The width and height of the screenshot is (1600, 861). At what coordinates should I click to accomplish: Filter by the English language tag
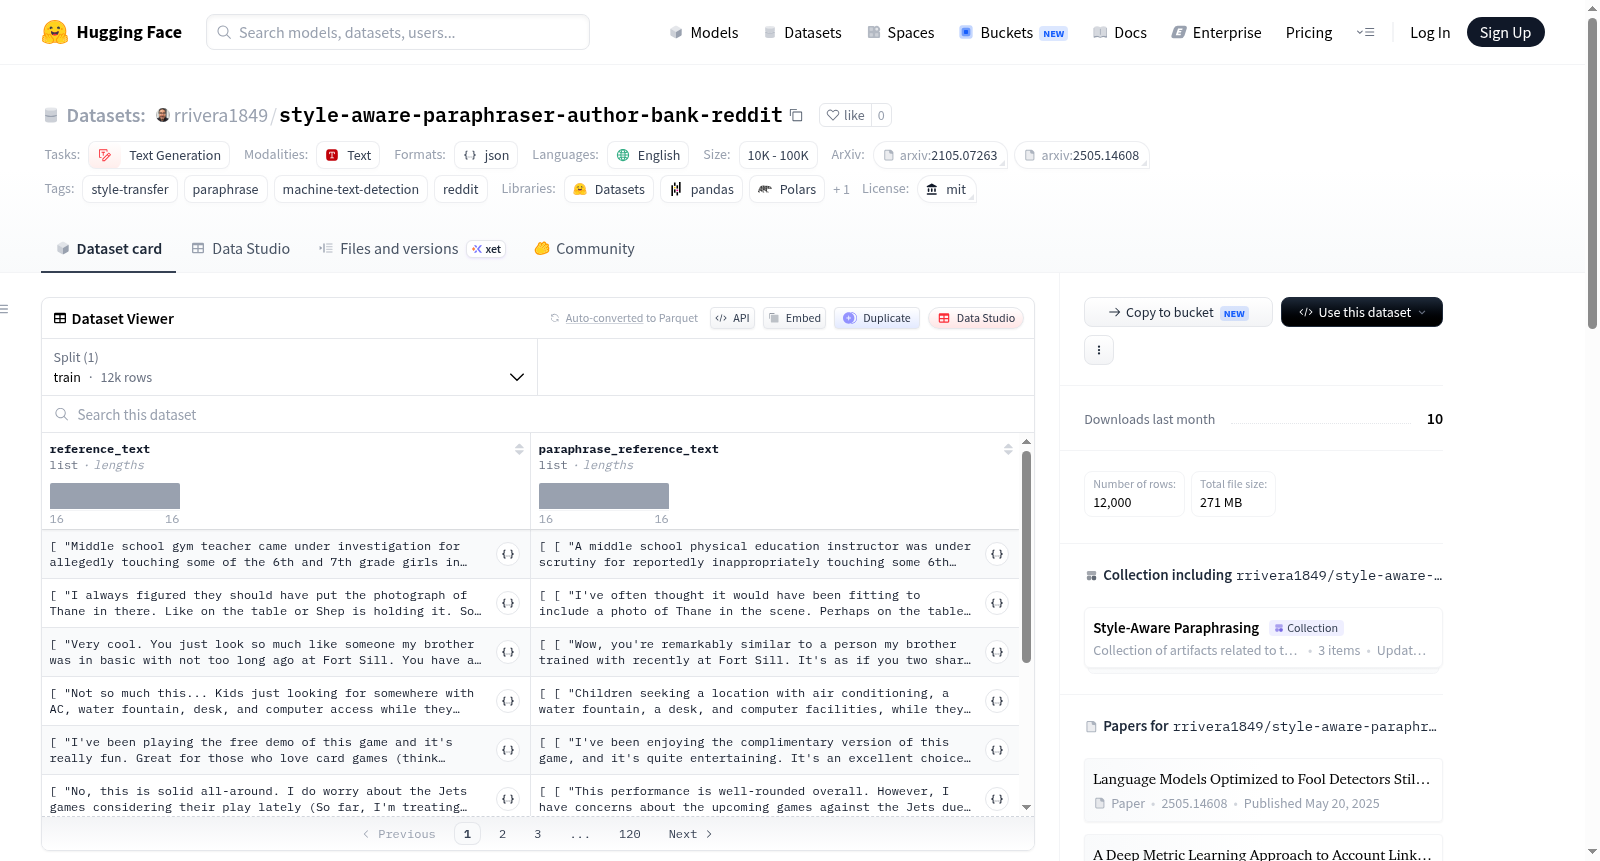click(x=648, y=155)
